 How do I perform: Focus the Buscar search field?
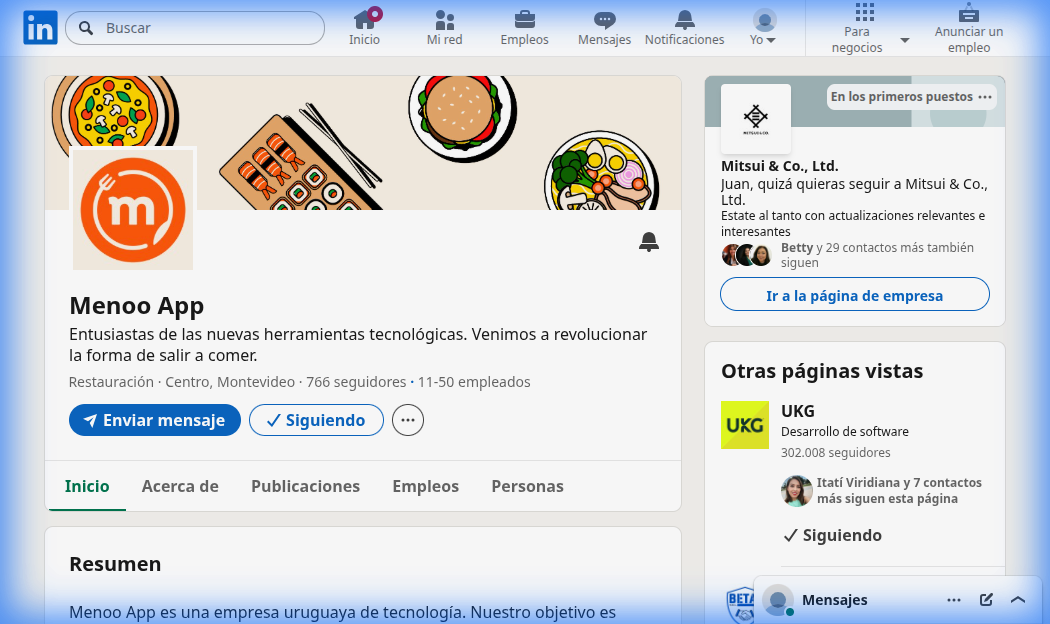(195, 28)
